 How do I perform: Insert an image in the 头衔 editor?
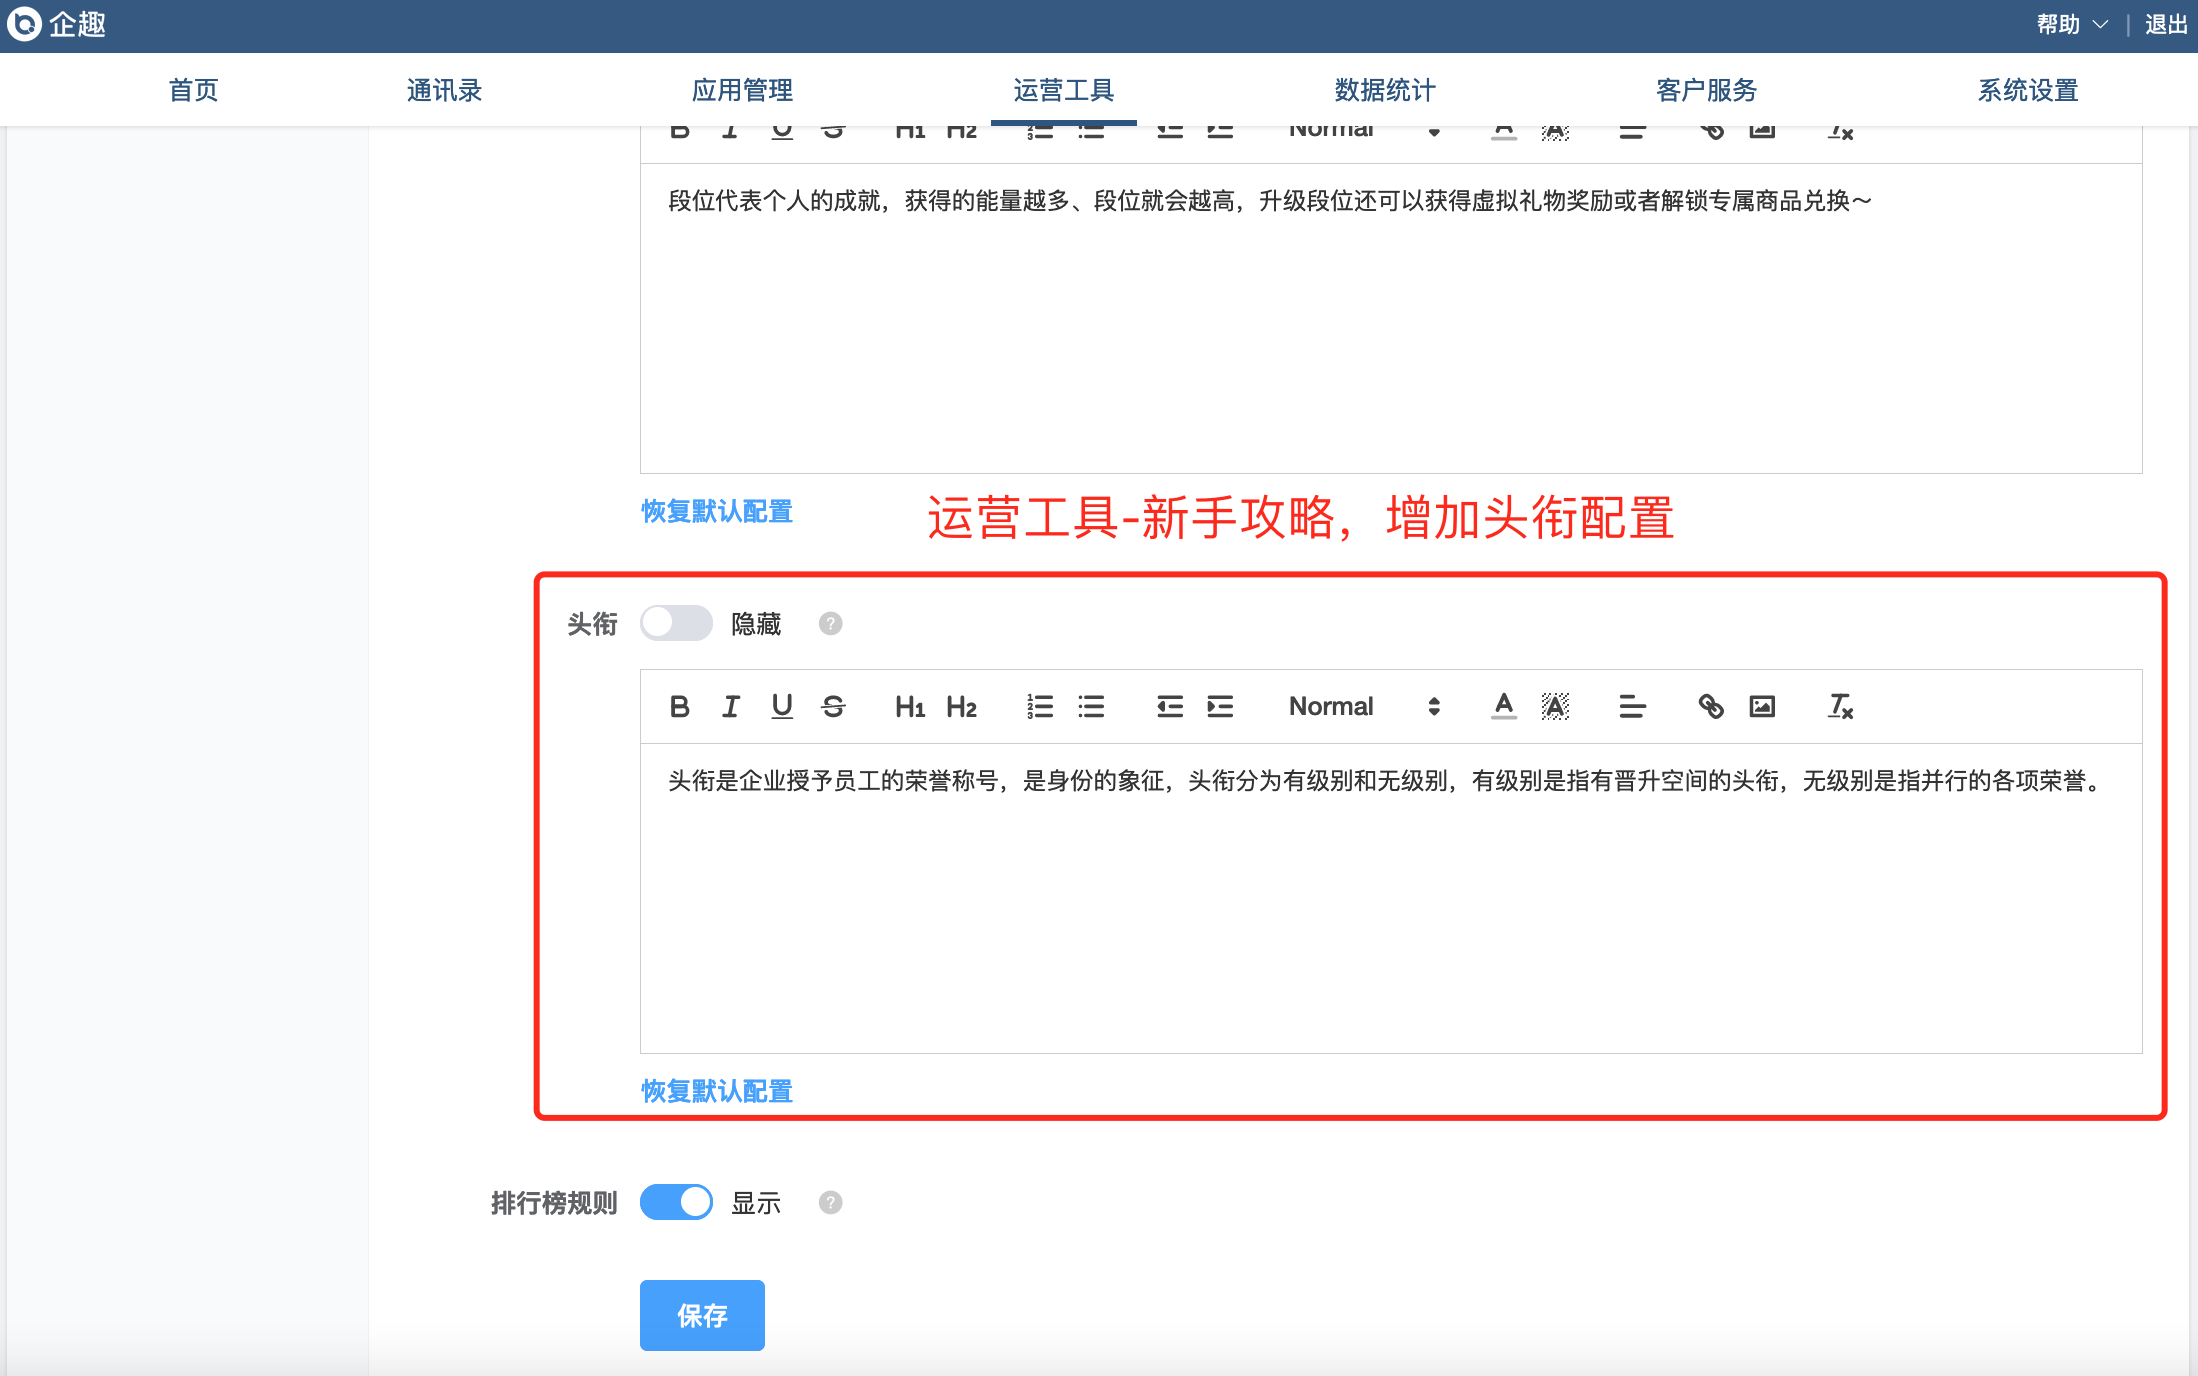point(1762,707)
